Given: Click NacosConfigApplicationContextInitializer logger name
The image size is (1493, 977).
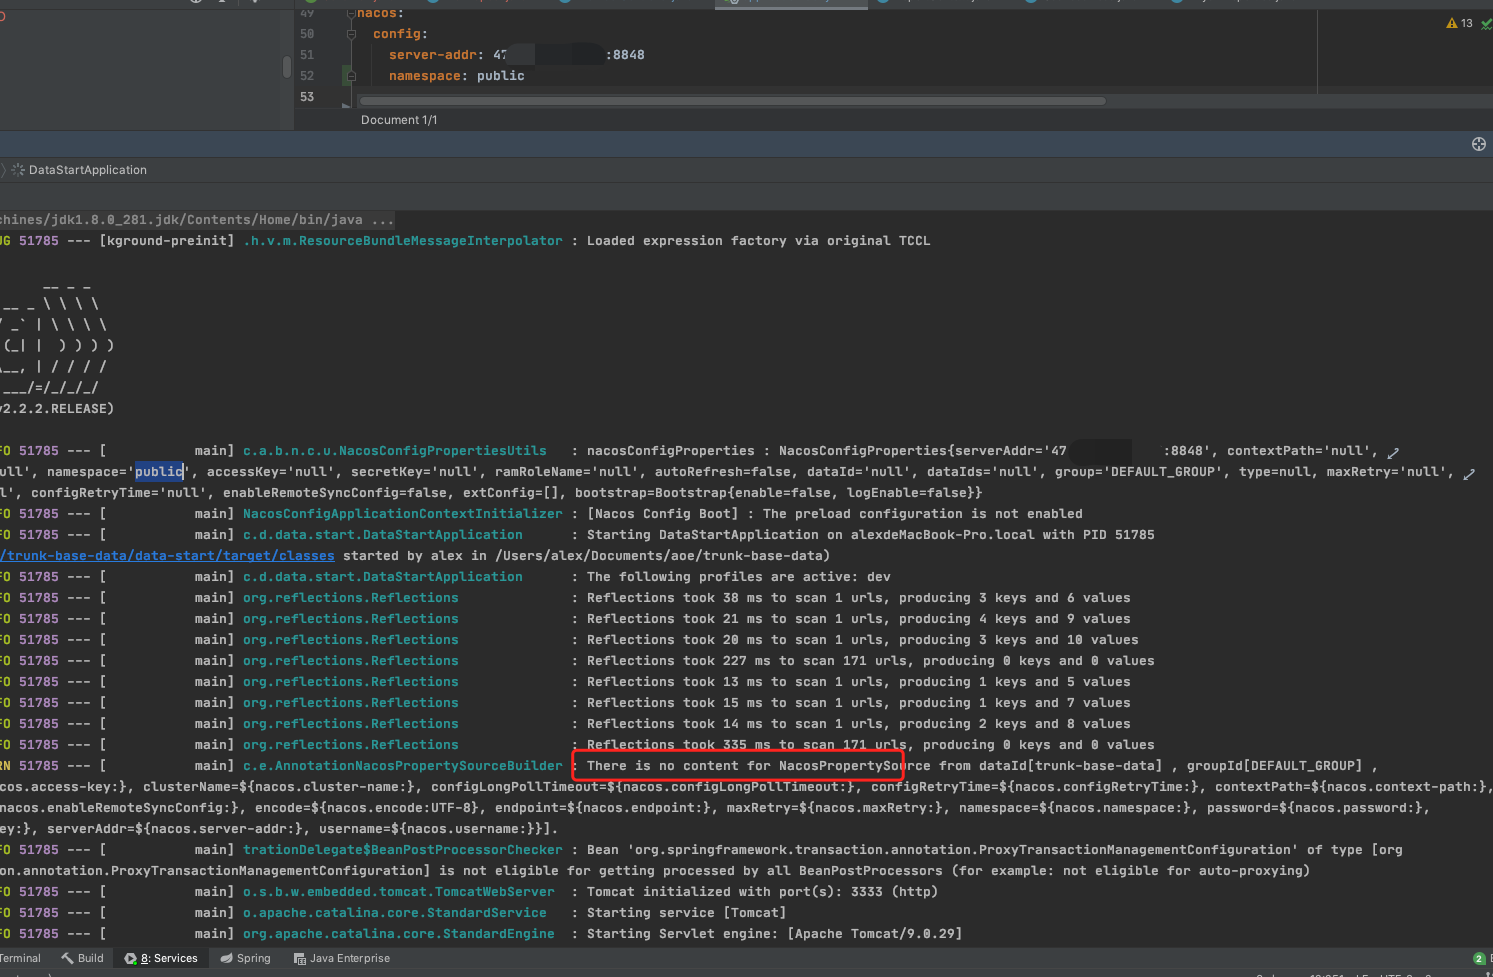Looking at the screenshot, I should click(403, 514).
